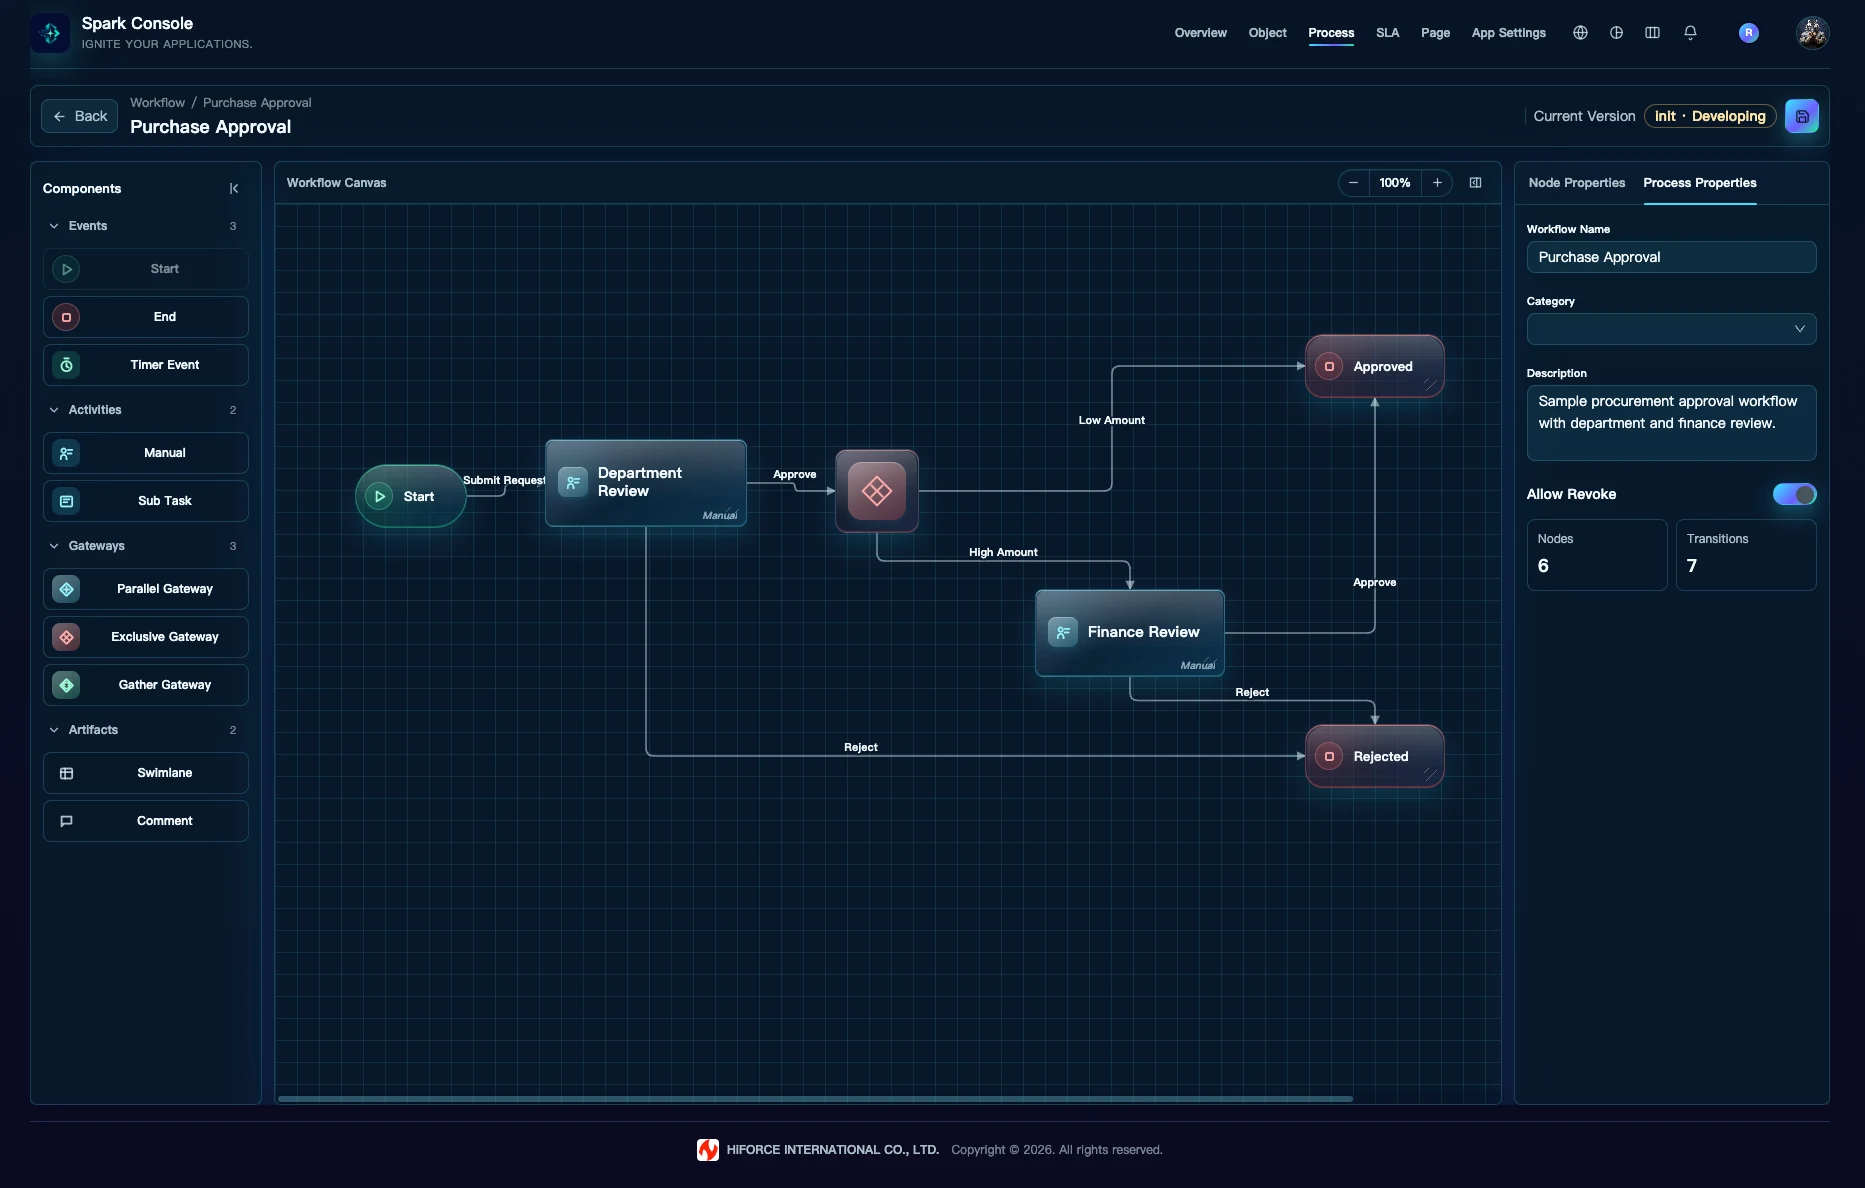
Task: Select the Department Review node
Action: pyautogui.click(x=646, y=483)
